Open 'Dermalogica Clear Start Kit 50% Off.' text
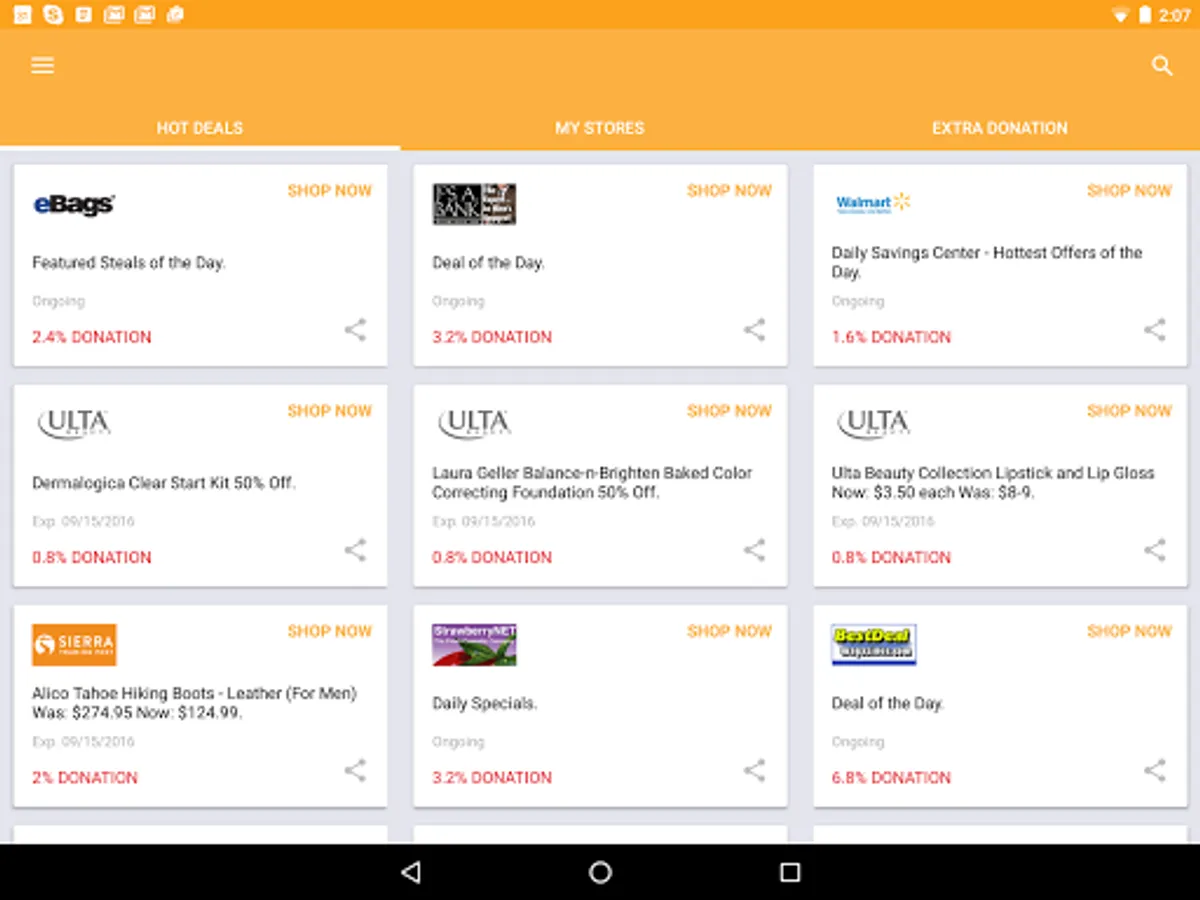1200x900 pixels. pyautogui.click(x=164, y=483)
